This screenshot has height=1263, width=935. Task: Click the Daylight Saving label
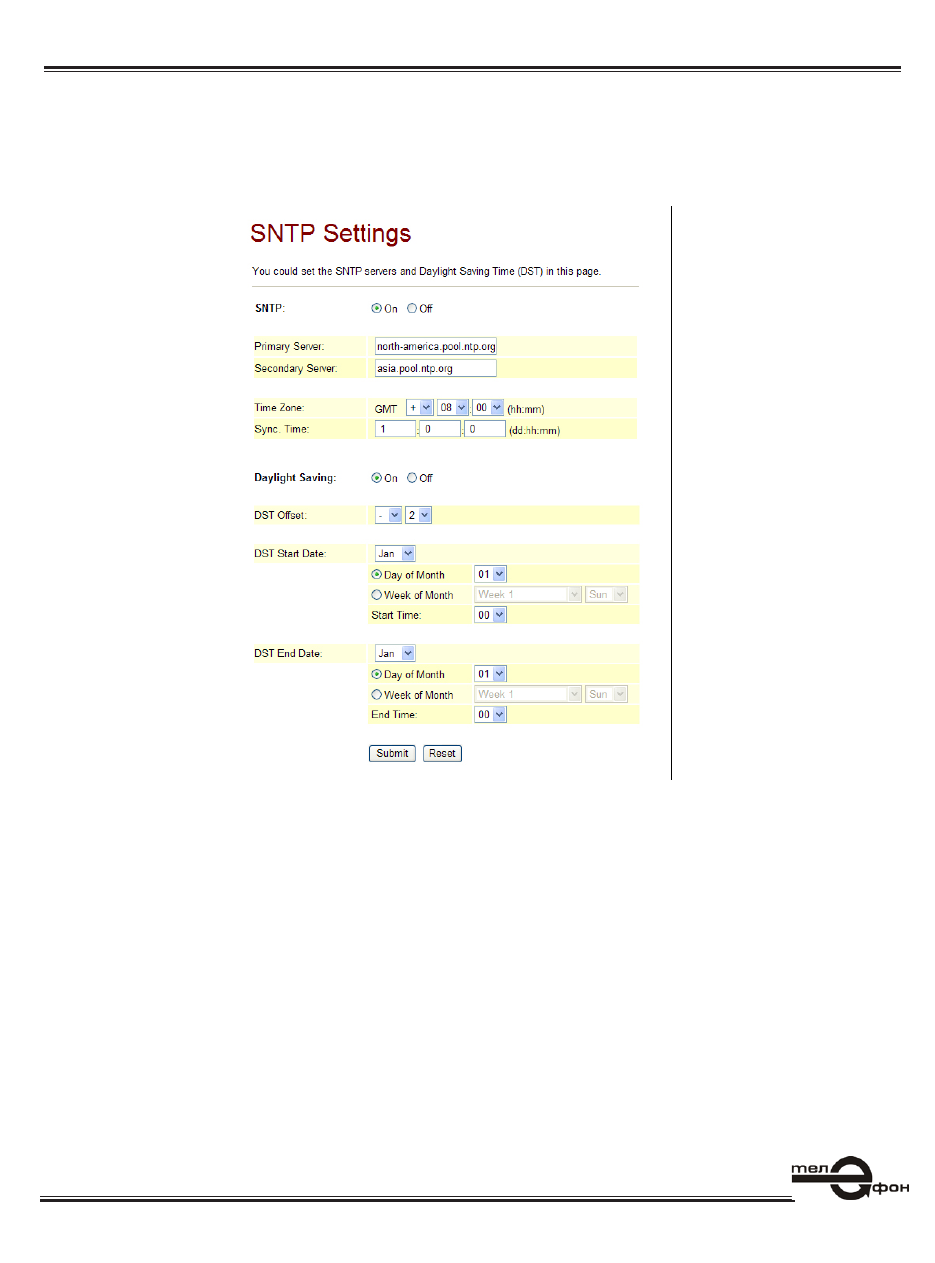point(295,478)
